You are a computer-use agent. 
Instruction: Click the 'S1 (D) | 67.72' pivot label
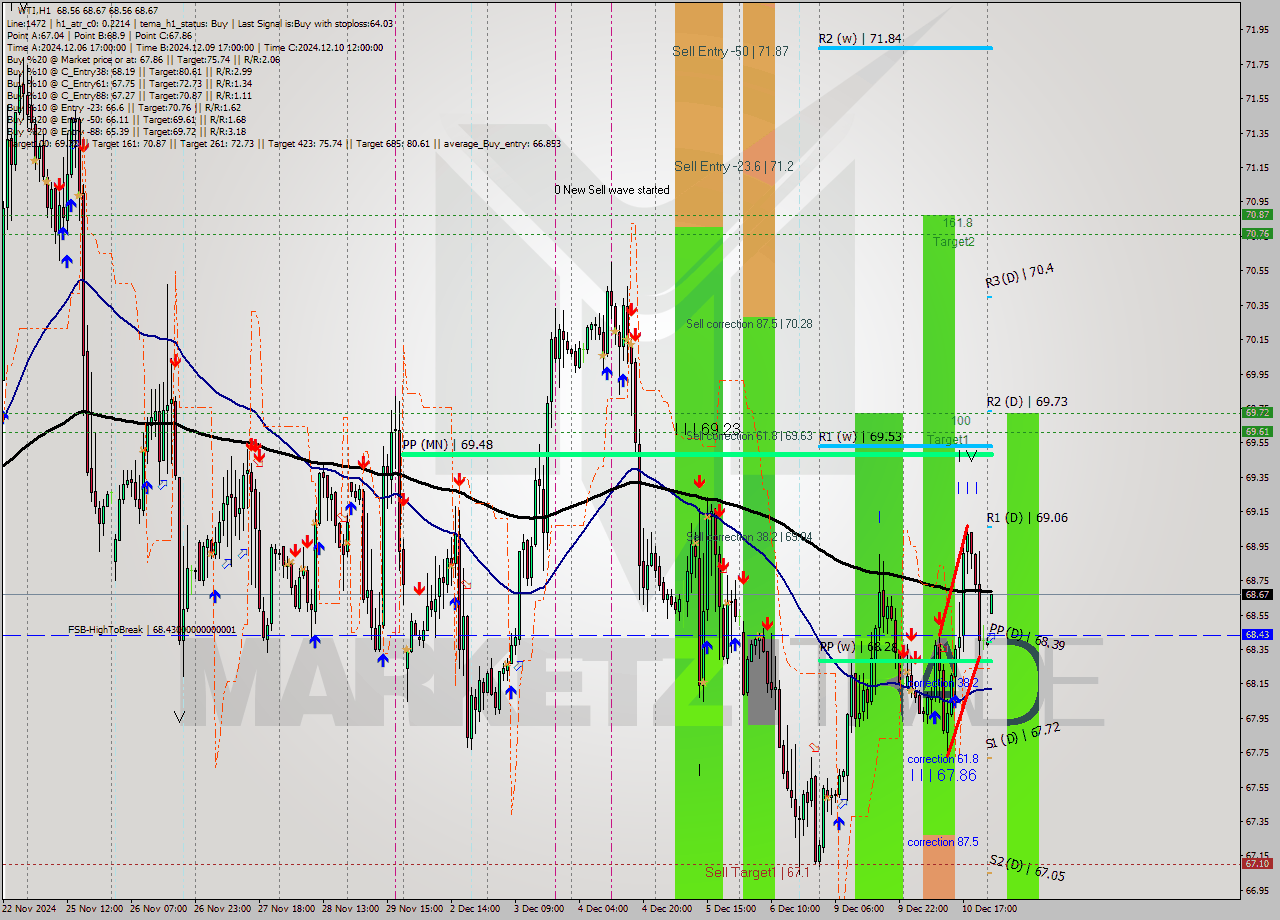1022,736
